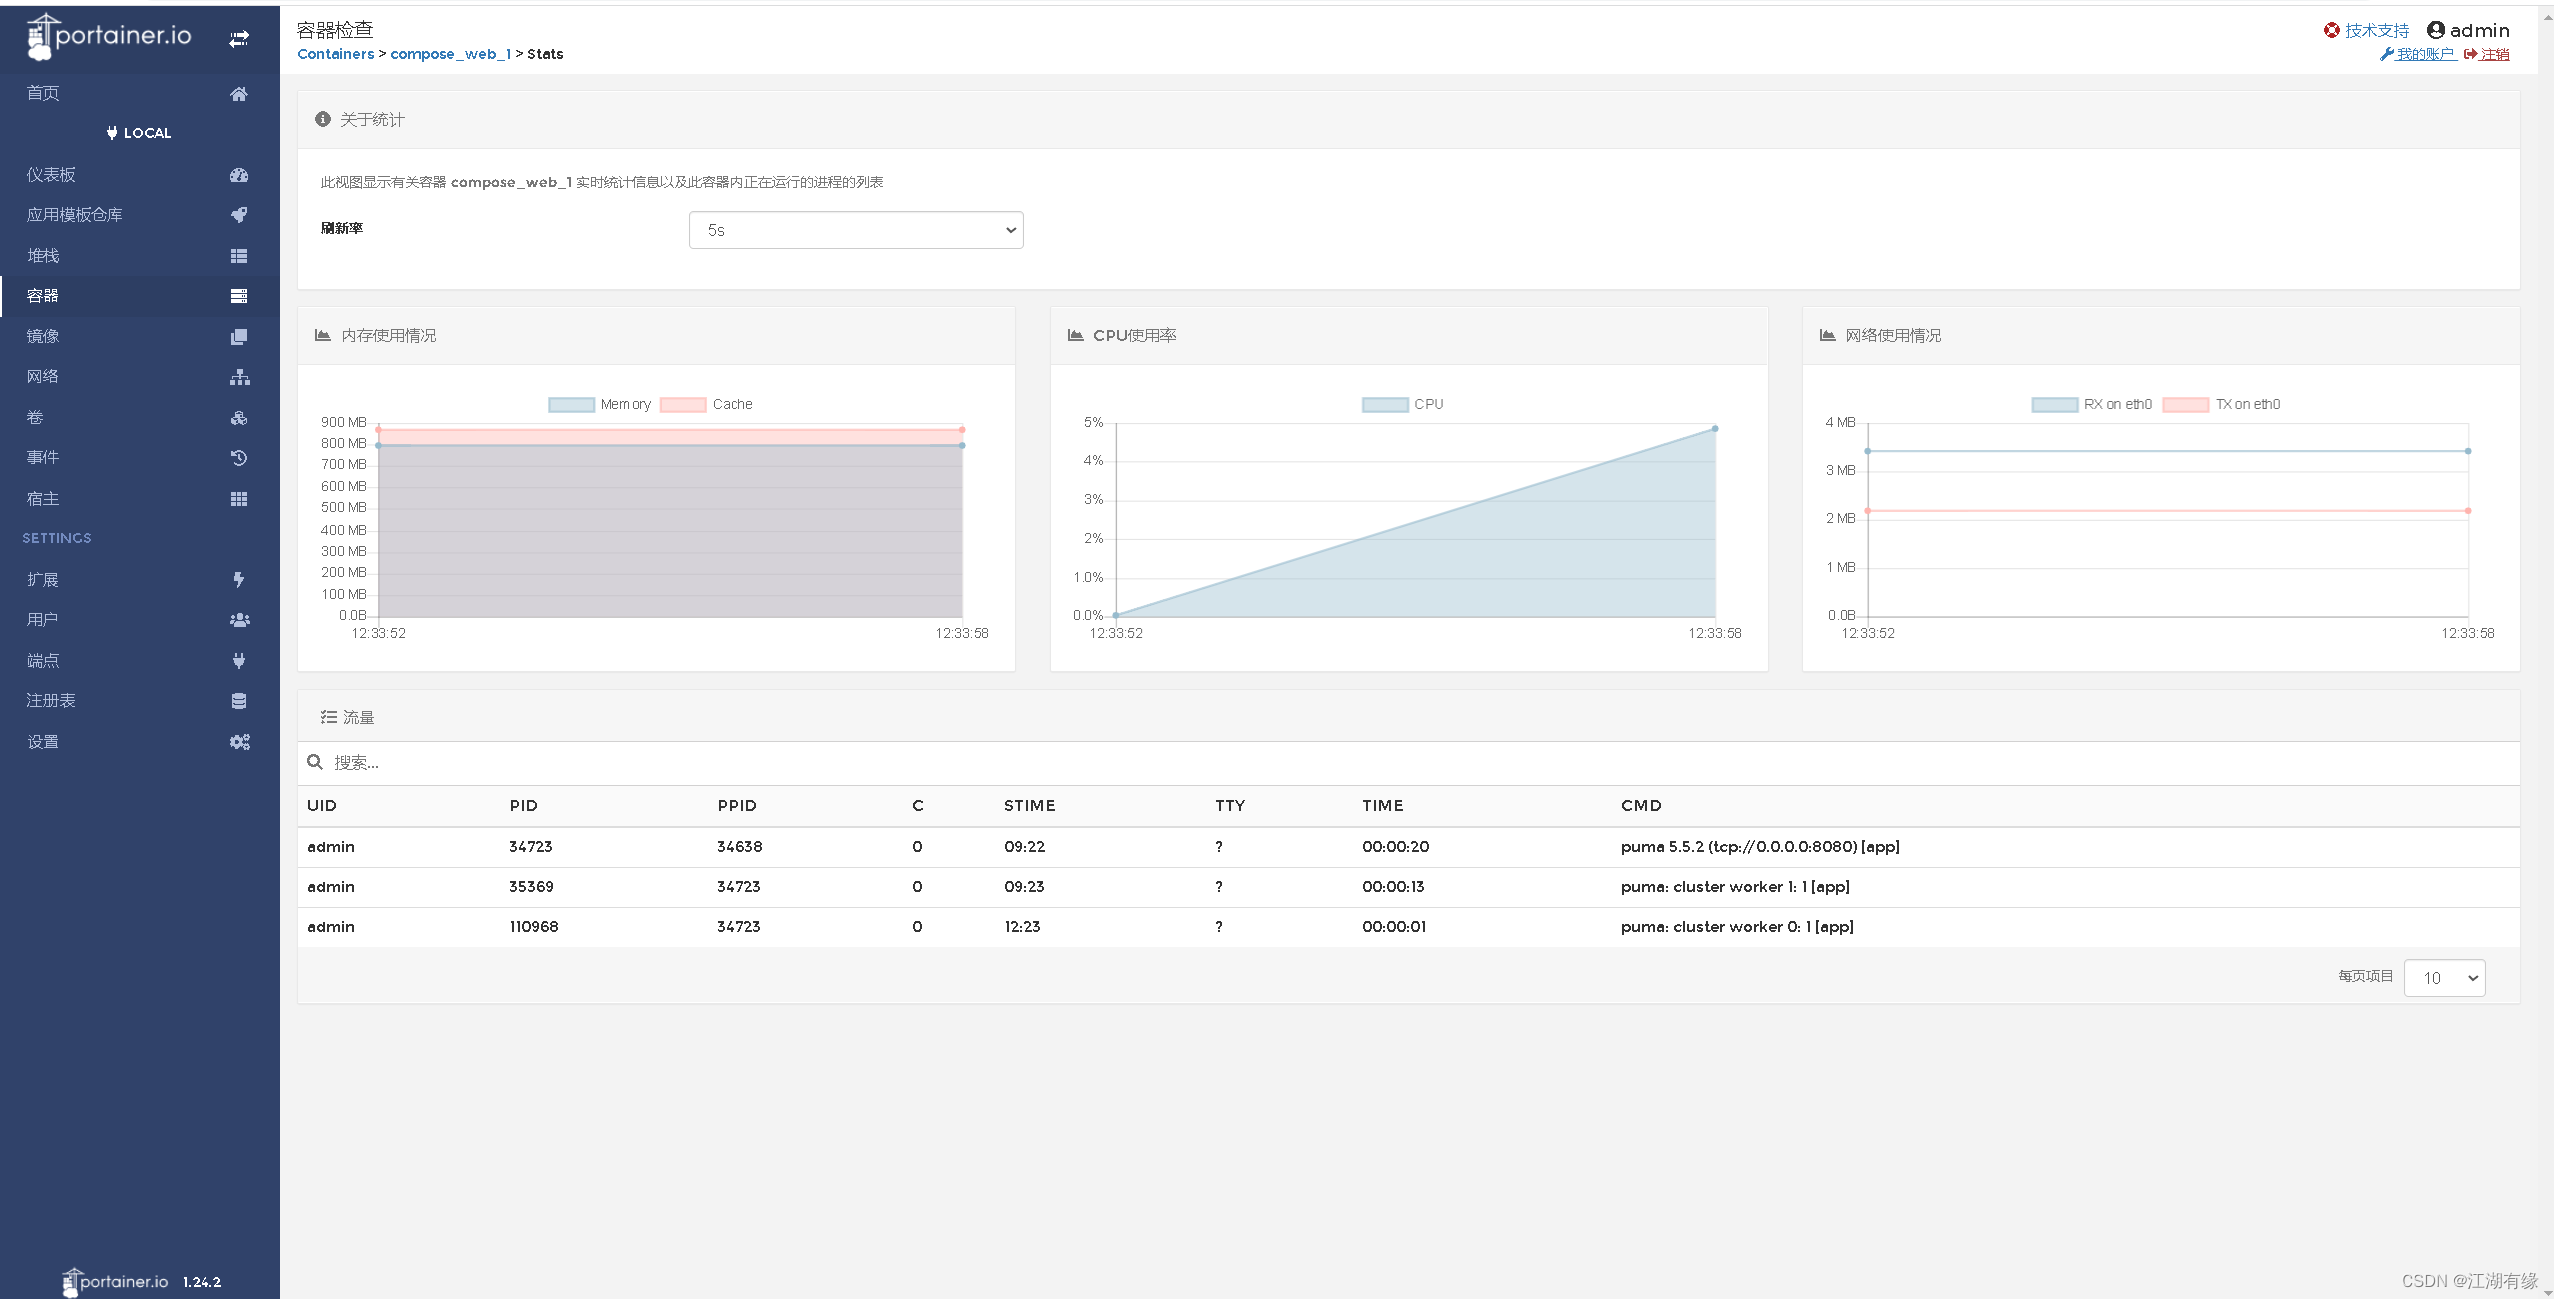Click the images clone icon beside 镜像

click(239, 337)
